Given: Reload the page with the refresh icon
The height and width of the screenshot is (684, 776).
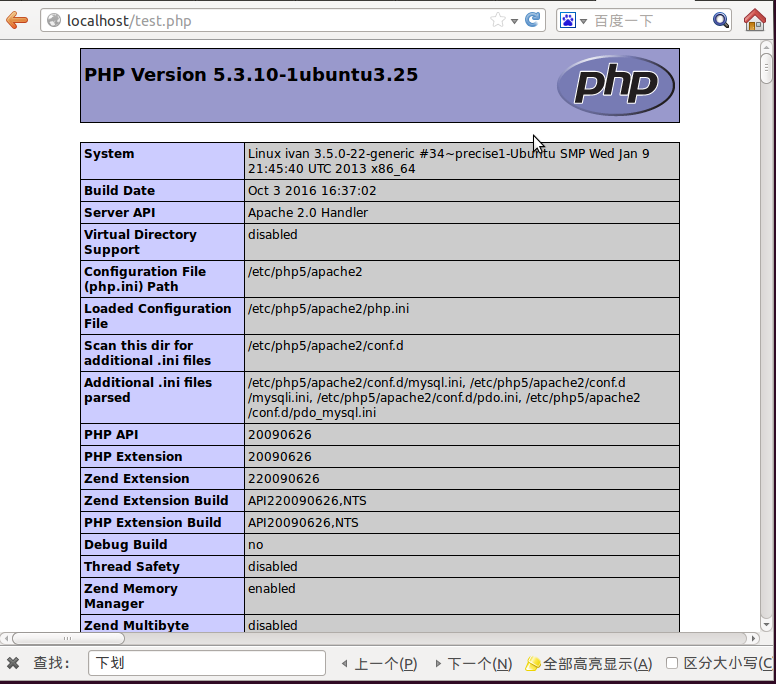Looking at the screenshot, I should 533,20.
